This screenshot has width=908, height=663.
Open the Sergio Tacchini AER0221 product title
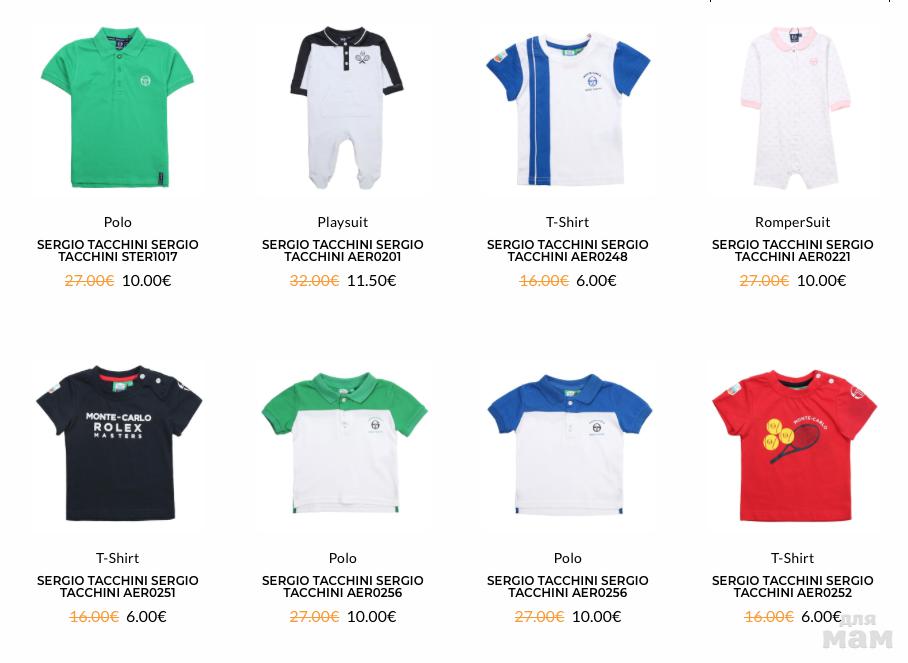(x=792, y=251)
